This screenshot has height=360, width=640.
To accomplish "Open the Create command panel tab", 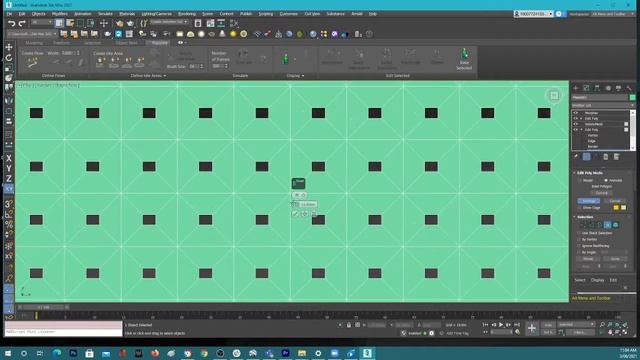I will (576, 88).
